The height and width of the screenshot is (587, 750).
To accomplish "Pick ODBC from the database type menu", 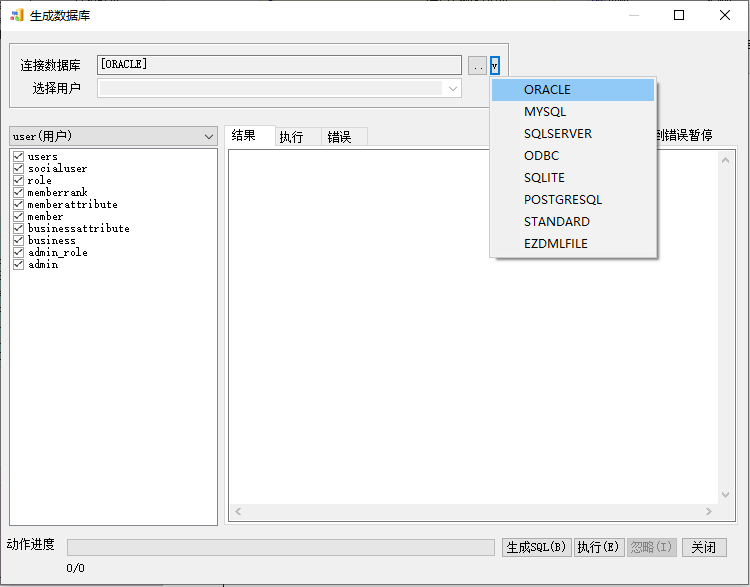I will pyautogui.click(x=573, y=156).
